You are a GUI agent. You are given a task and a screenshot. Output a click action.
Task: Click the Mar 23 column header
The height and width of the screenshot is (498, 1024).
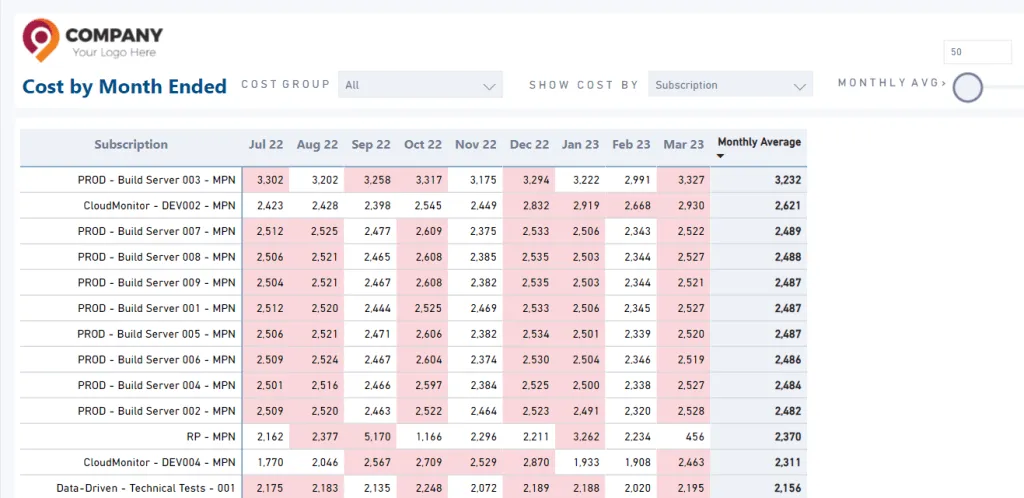click(684, 145)
